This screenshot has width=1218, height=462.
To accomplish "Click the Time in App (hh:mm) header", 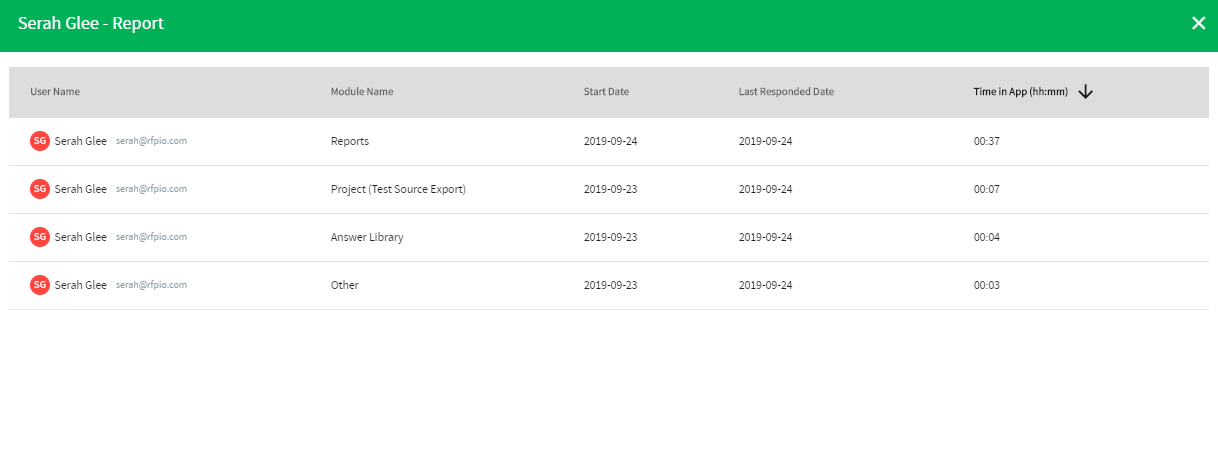I will [1020, 91].
